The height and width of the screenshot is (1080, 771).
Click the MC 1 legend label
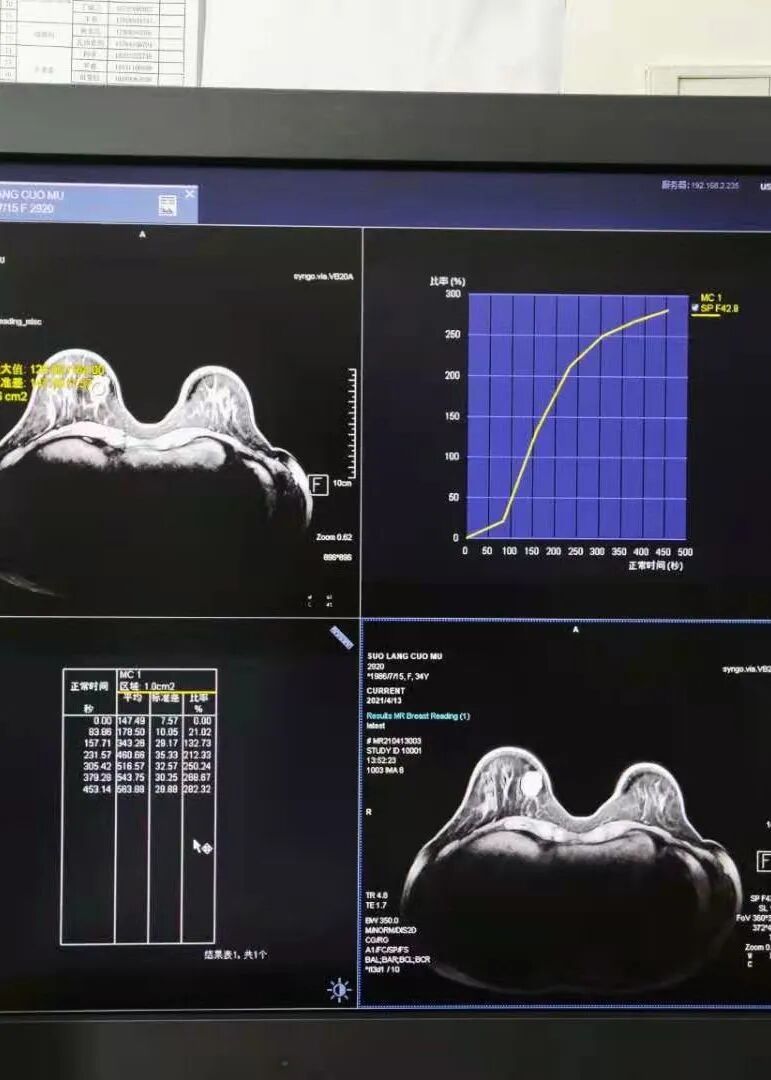(x=711, y=298)
